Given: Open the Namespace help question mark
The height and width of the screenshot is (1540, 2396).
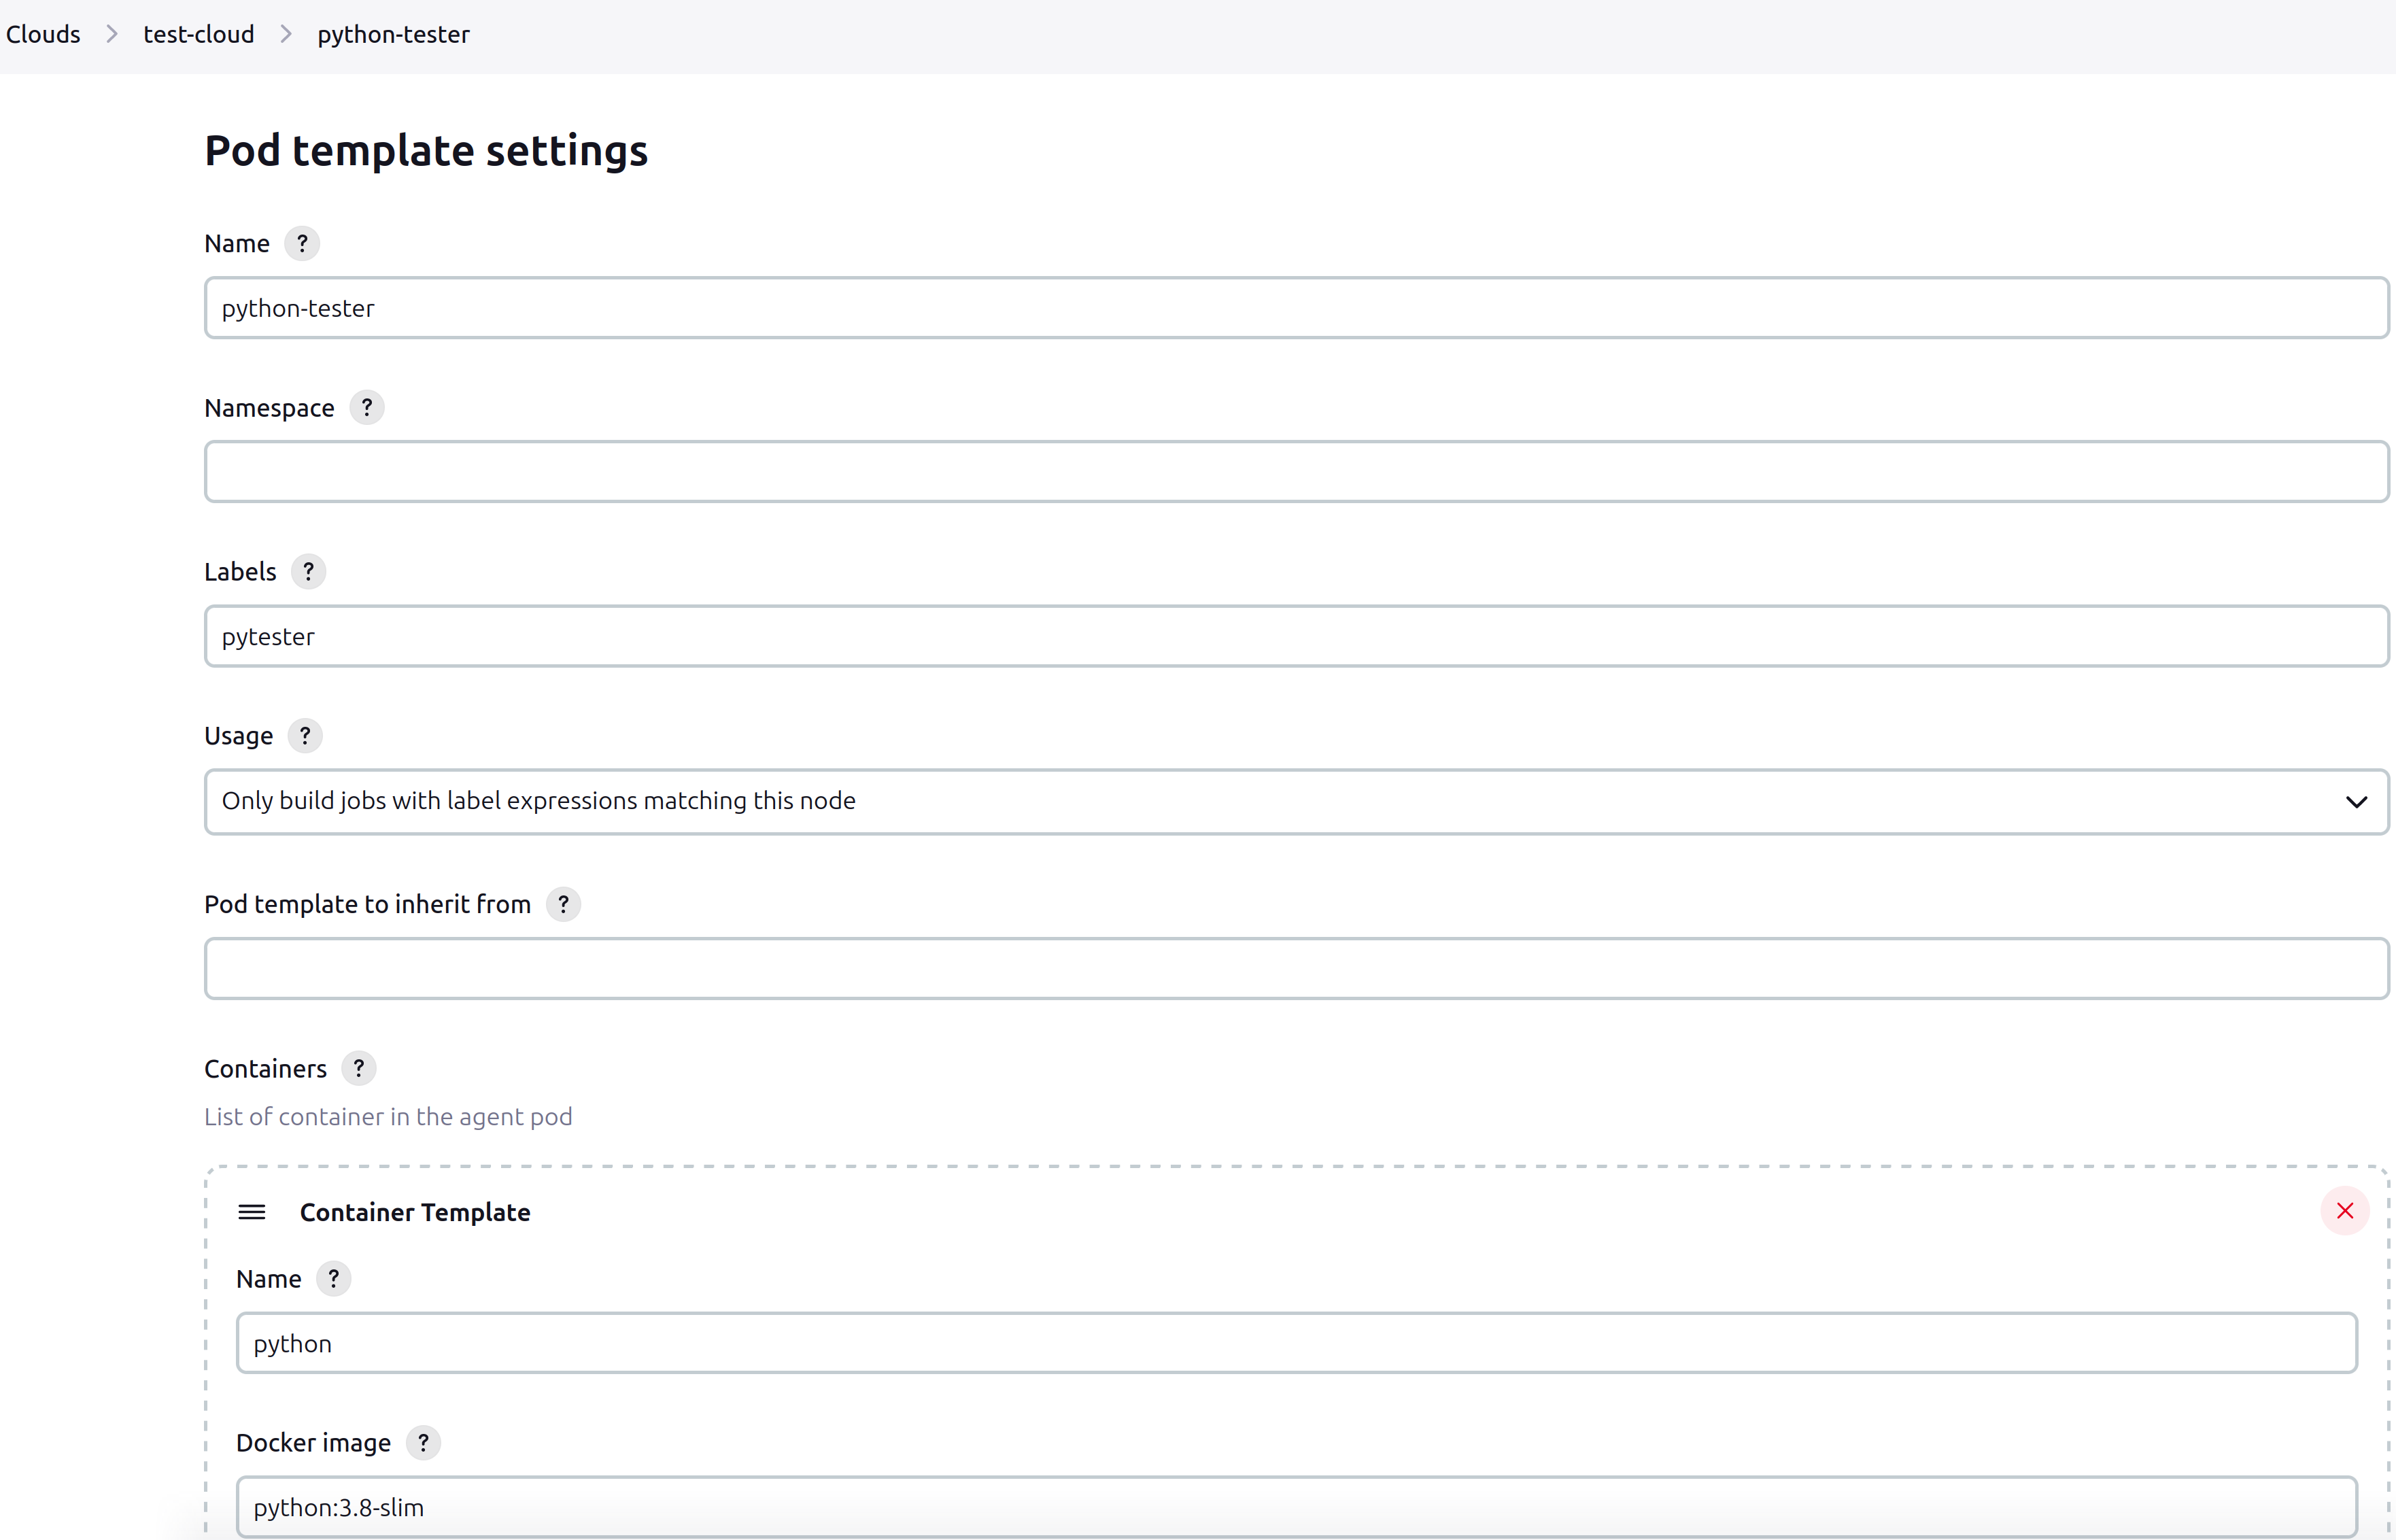Looking at the screenshot, I should click(367, 407).
